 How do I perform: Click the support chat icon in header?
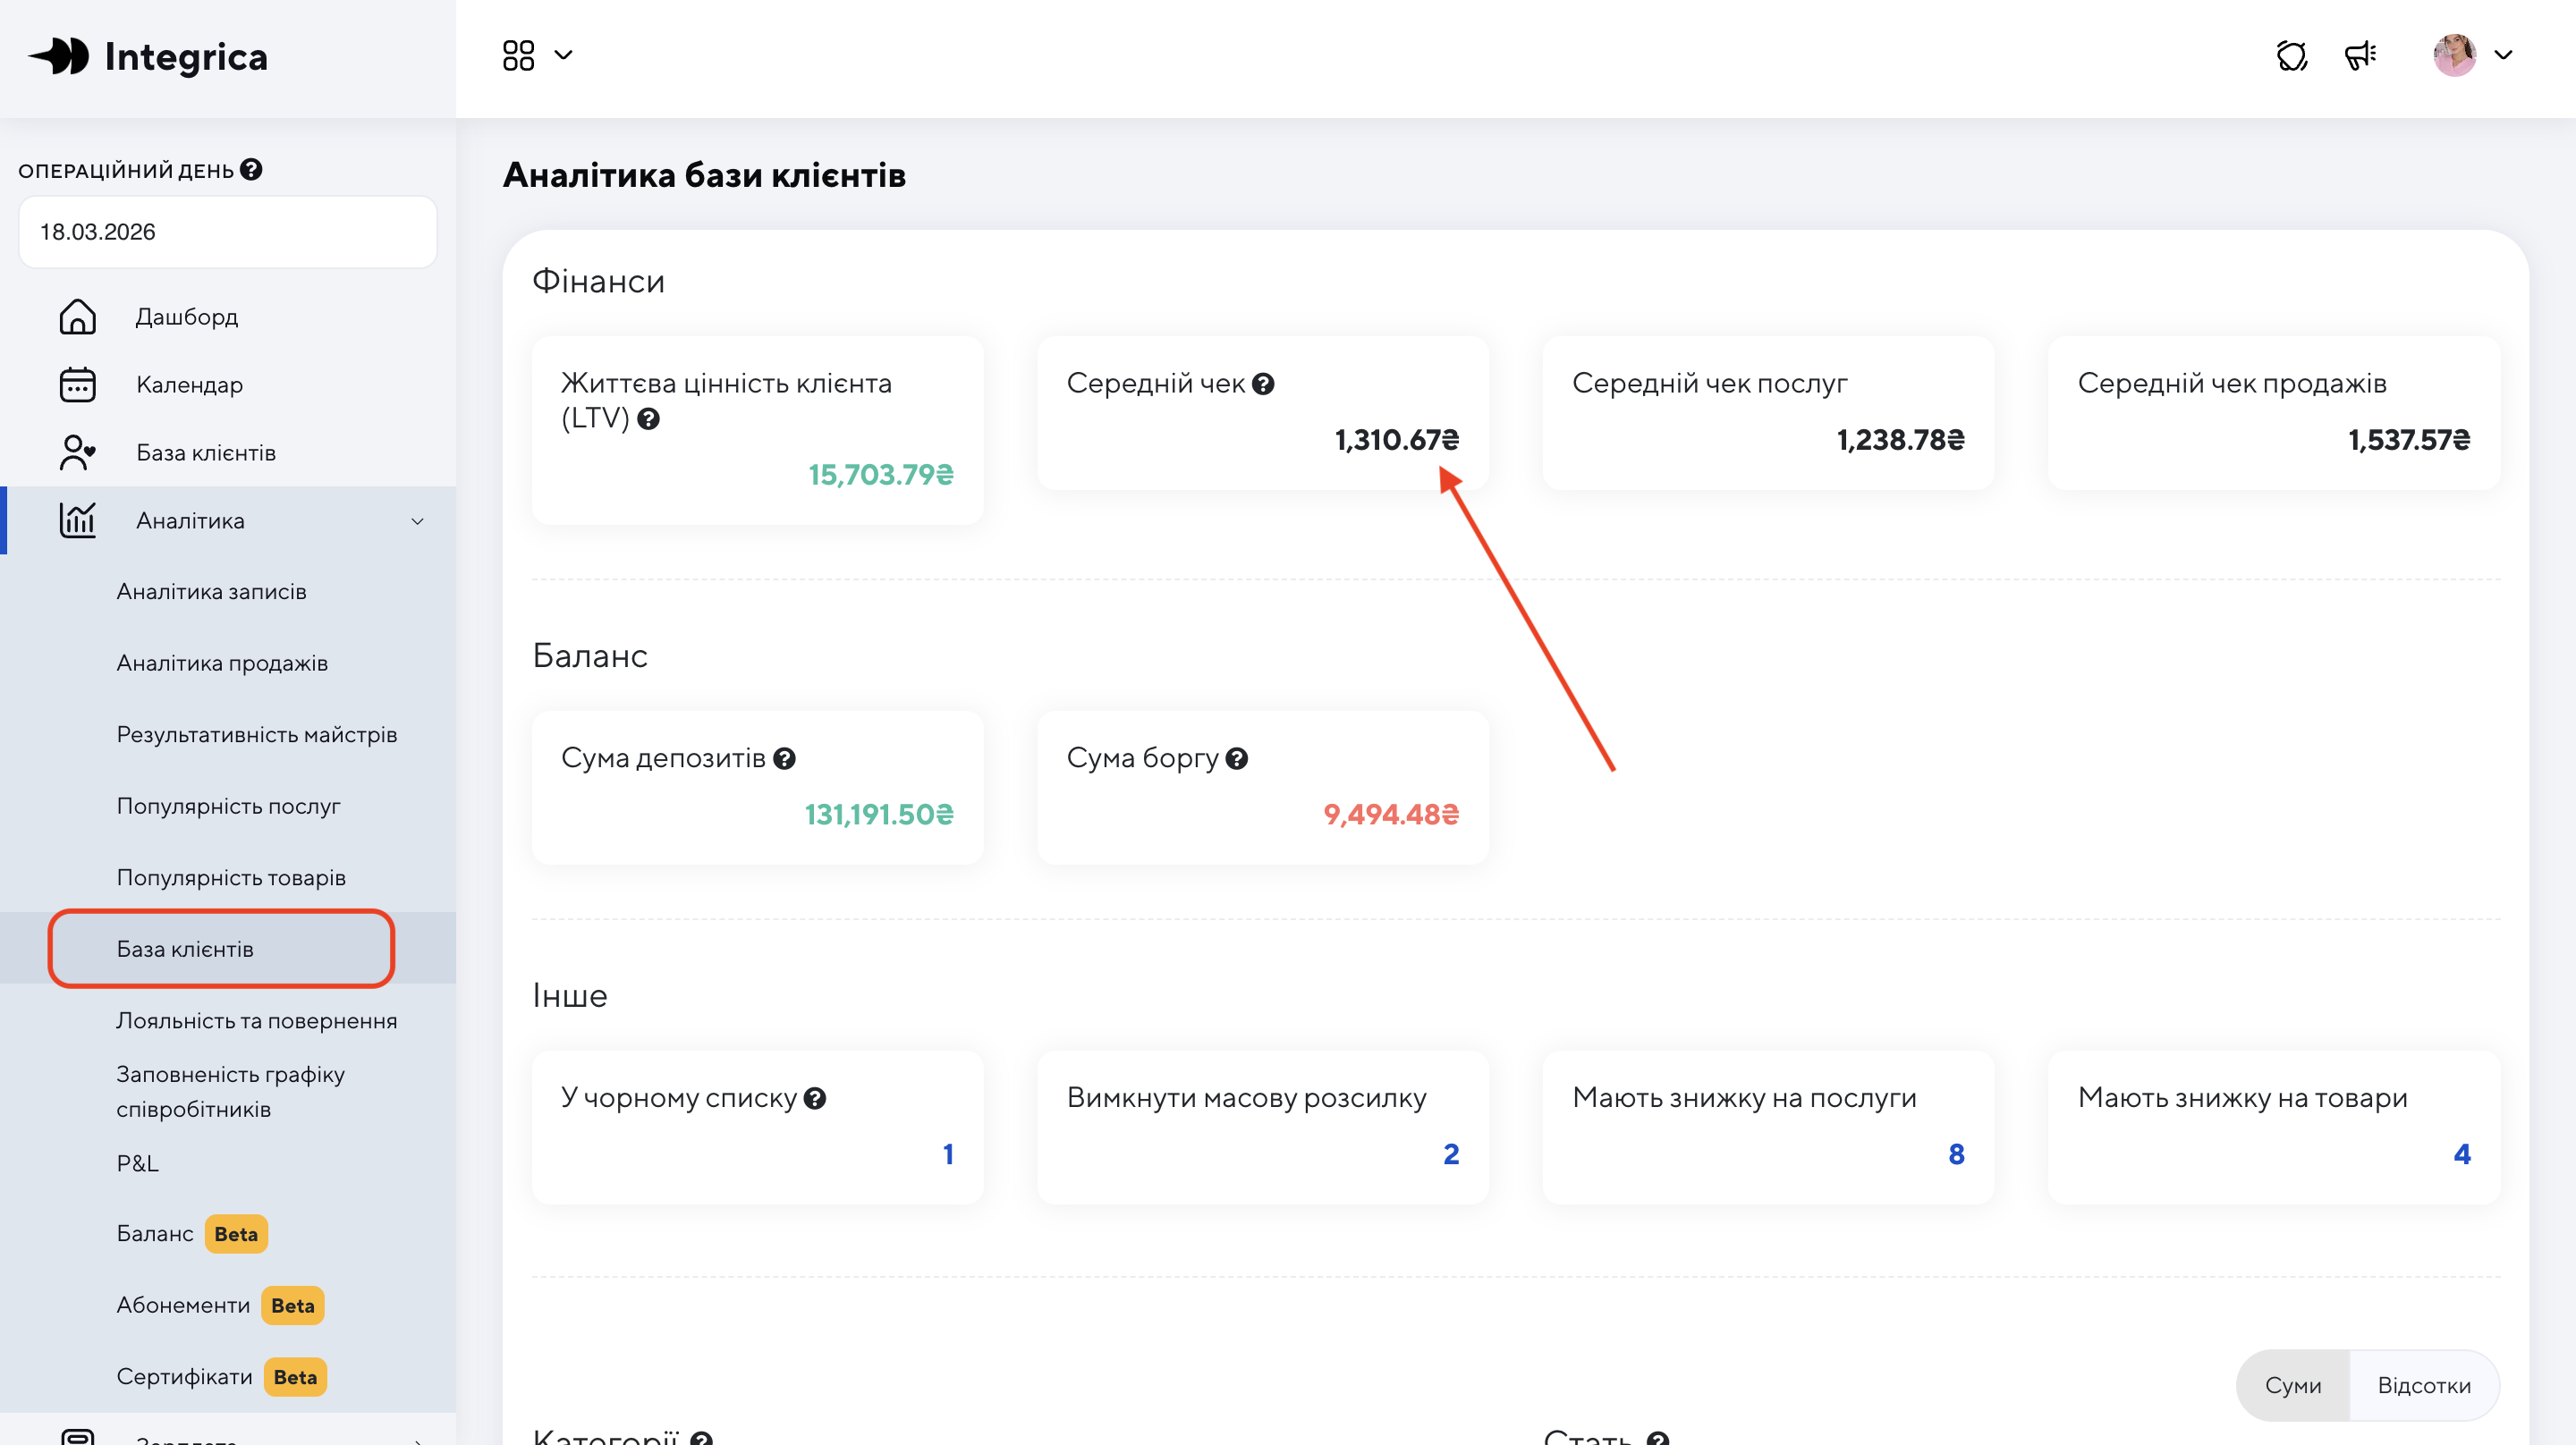tap(2291, 56)
